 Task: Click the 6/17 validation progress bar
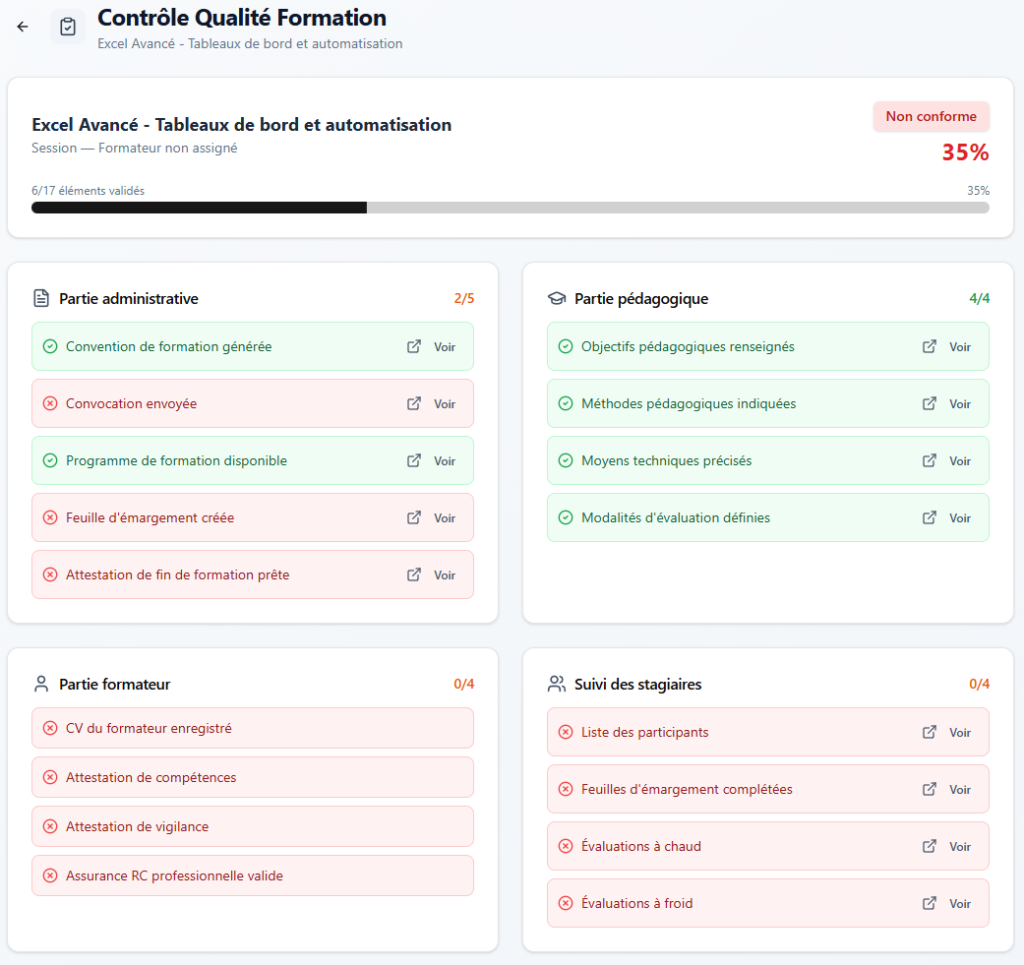(x=510, y=208)
